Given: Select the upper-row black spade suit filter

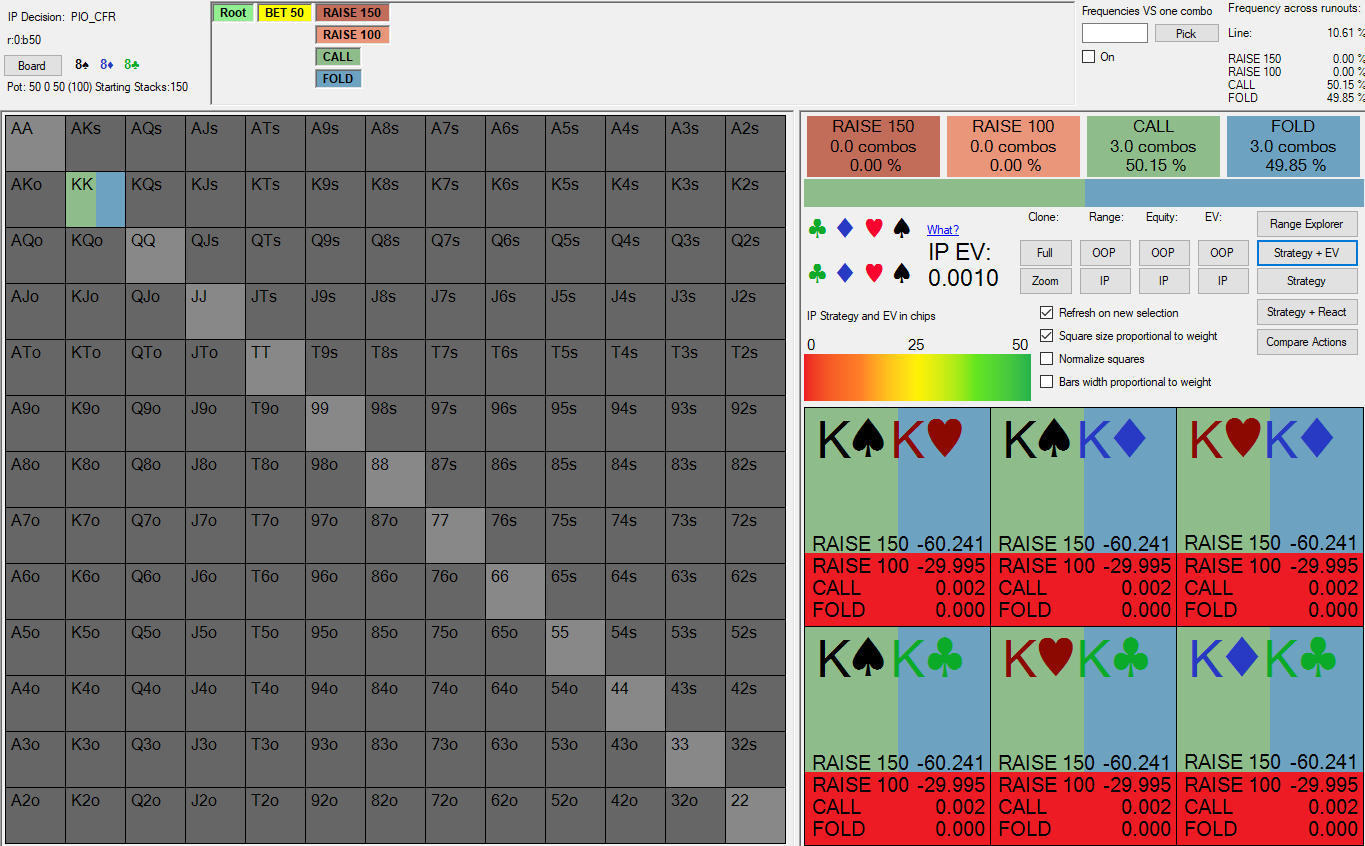Looking at the screenshot, I should pos(901,229).
